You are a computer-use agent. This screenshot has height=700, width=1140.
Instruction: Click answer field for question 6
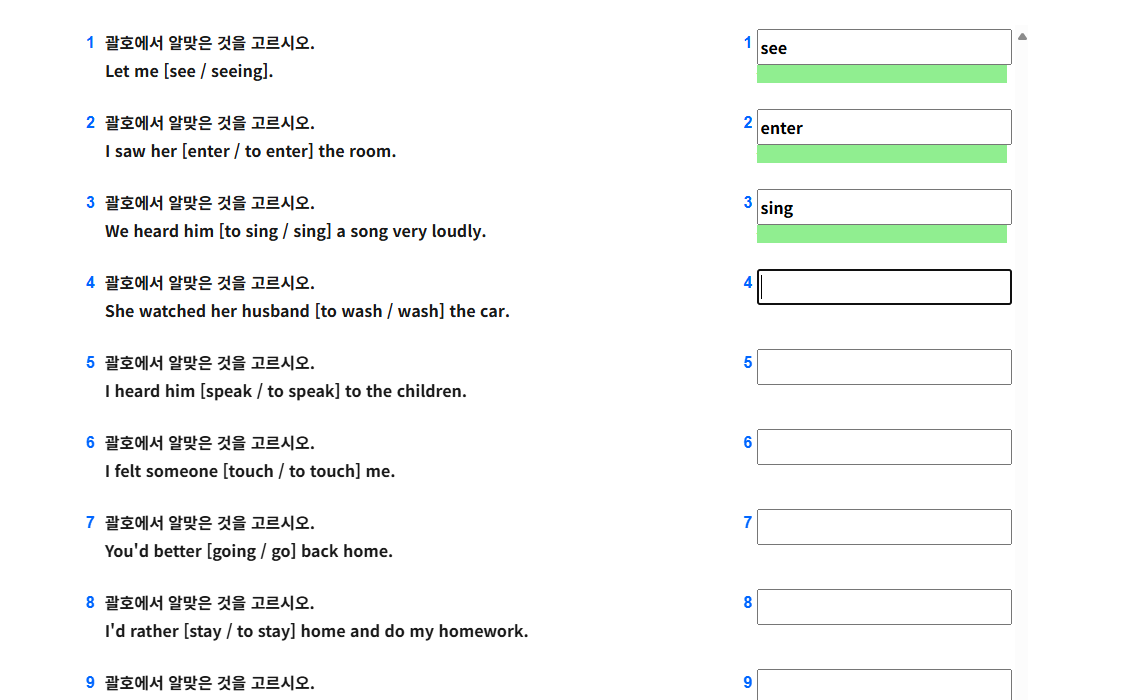[884, 447]
